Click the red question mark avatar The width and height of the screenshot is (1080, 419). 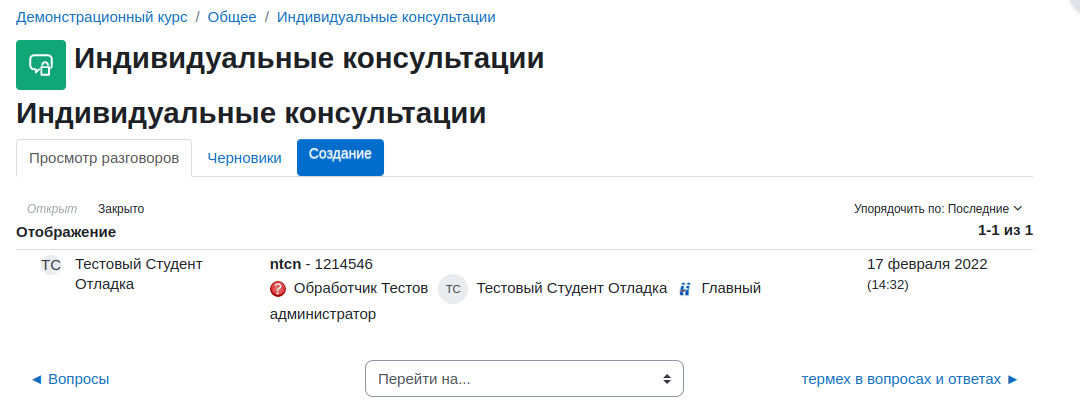tap(278, 289)
